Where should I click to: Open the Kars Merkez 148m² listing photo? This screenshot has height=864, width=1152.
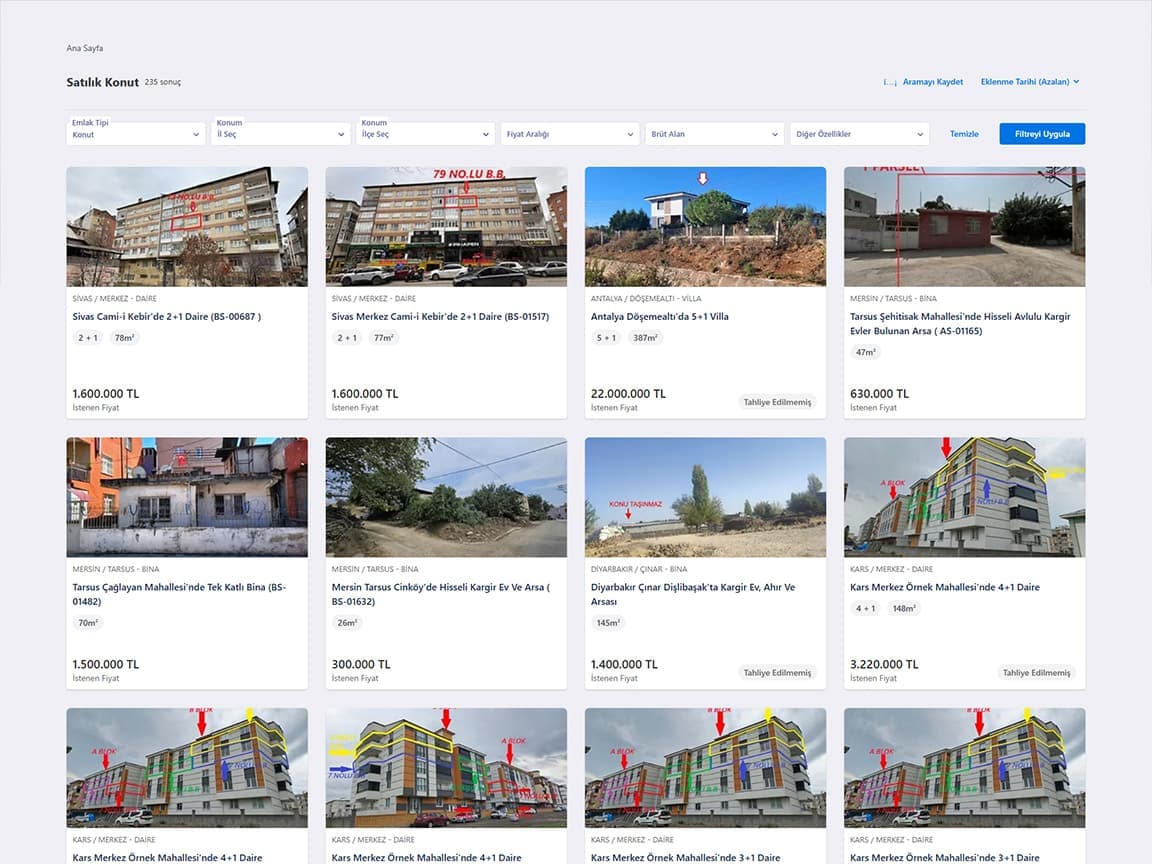click(965, 497)
